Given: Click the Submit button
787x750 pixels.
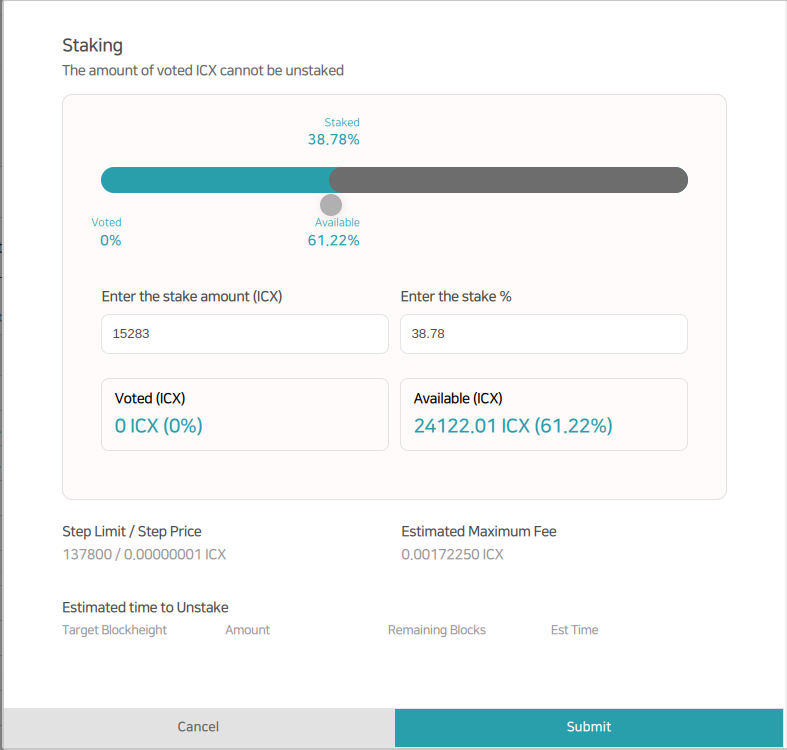Looking at the screenshot, I should click(x=588, y=727).
